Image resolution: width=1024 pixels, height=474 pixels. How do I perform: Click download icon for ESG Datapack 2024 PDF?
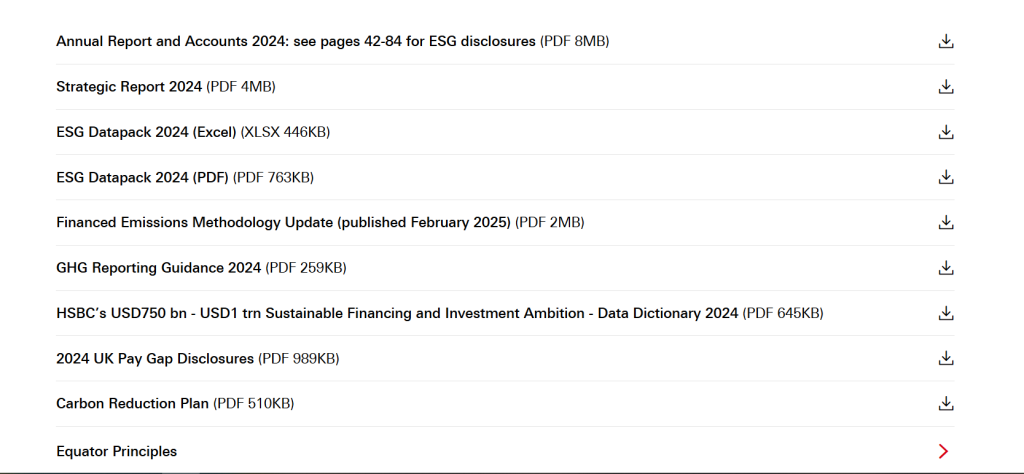946,177
